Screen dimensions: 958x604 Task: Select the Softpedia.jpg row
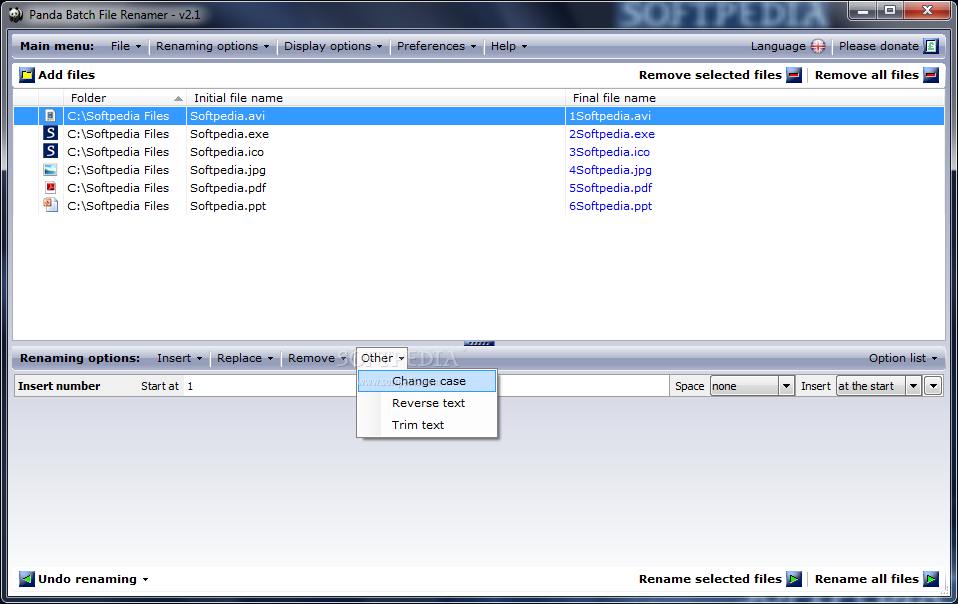point(479,170)
